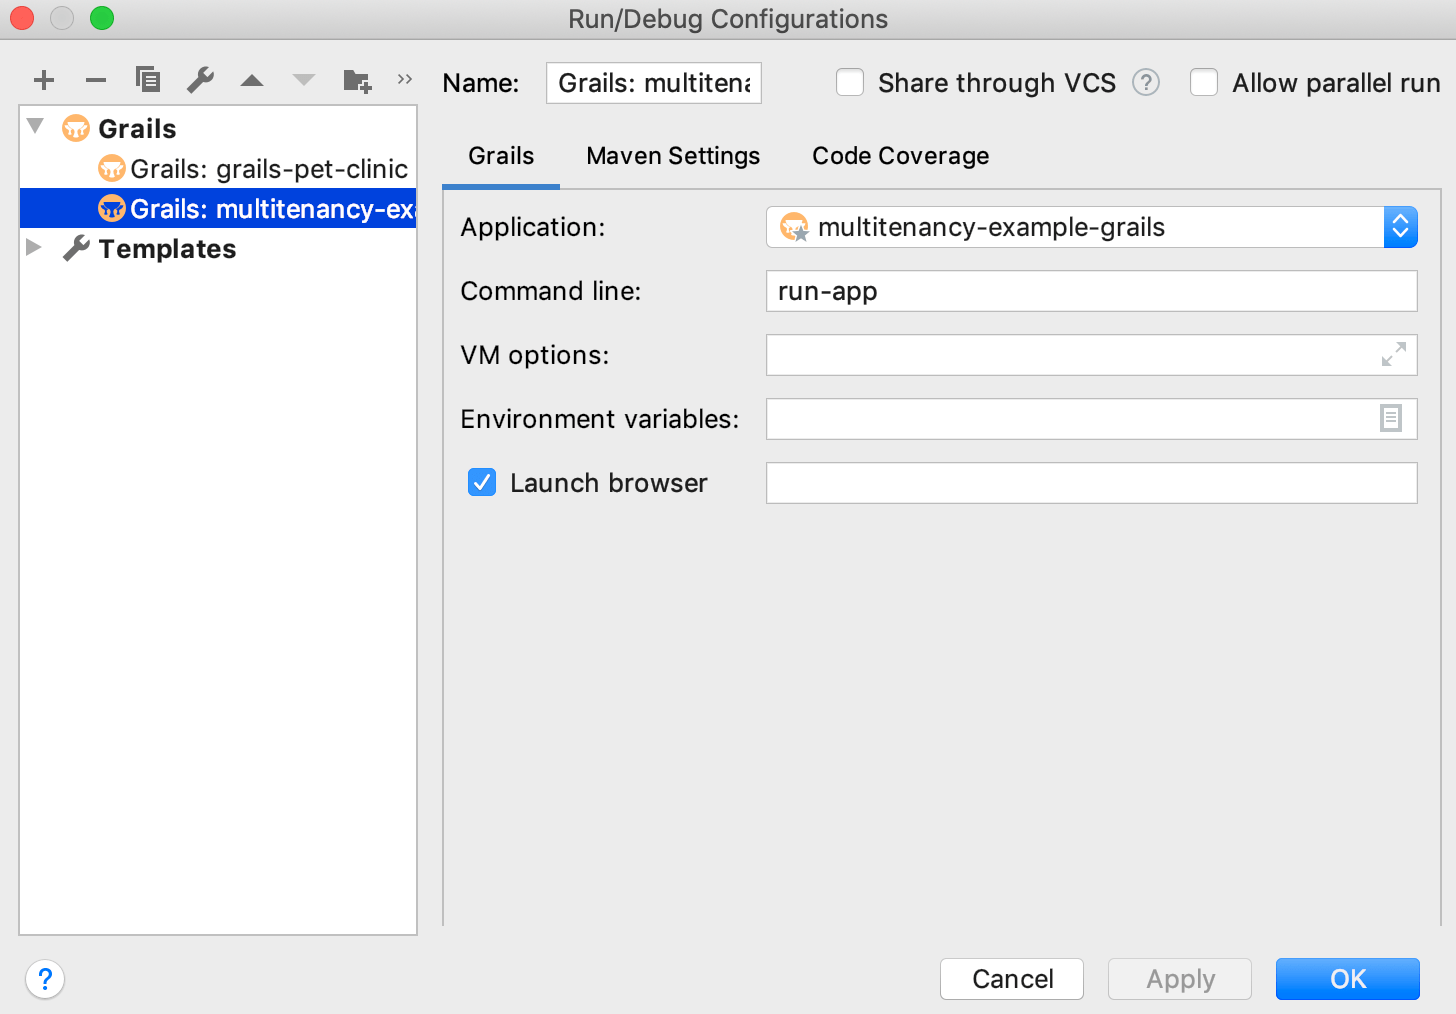Uncheck the Launch browser checkbox
The width and height of the screenshot is (1456, 1014).
(x=482, y=482)
